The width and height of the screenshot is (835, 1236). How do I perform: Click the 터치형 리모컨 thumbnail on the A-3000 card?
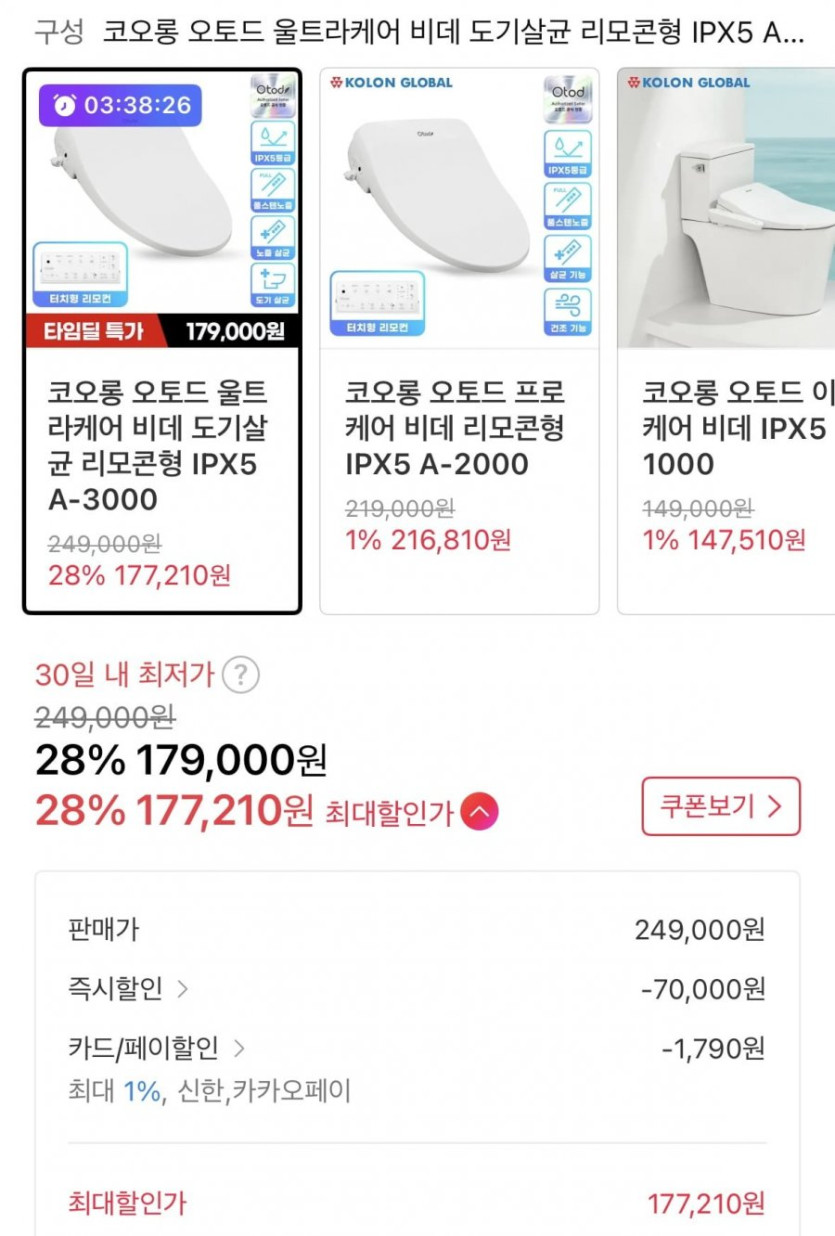click(x=80, y=275)
